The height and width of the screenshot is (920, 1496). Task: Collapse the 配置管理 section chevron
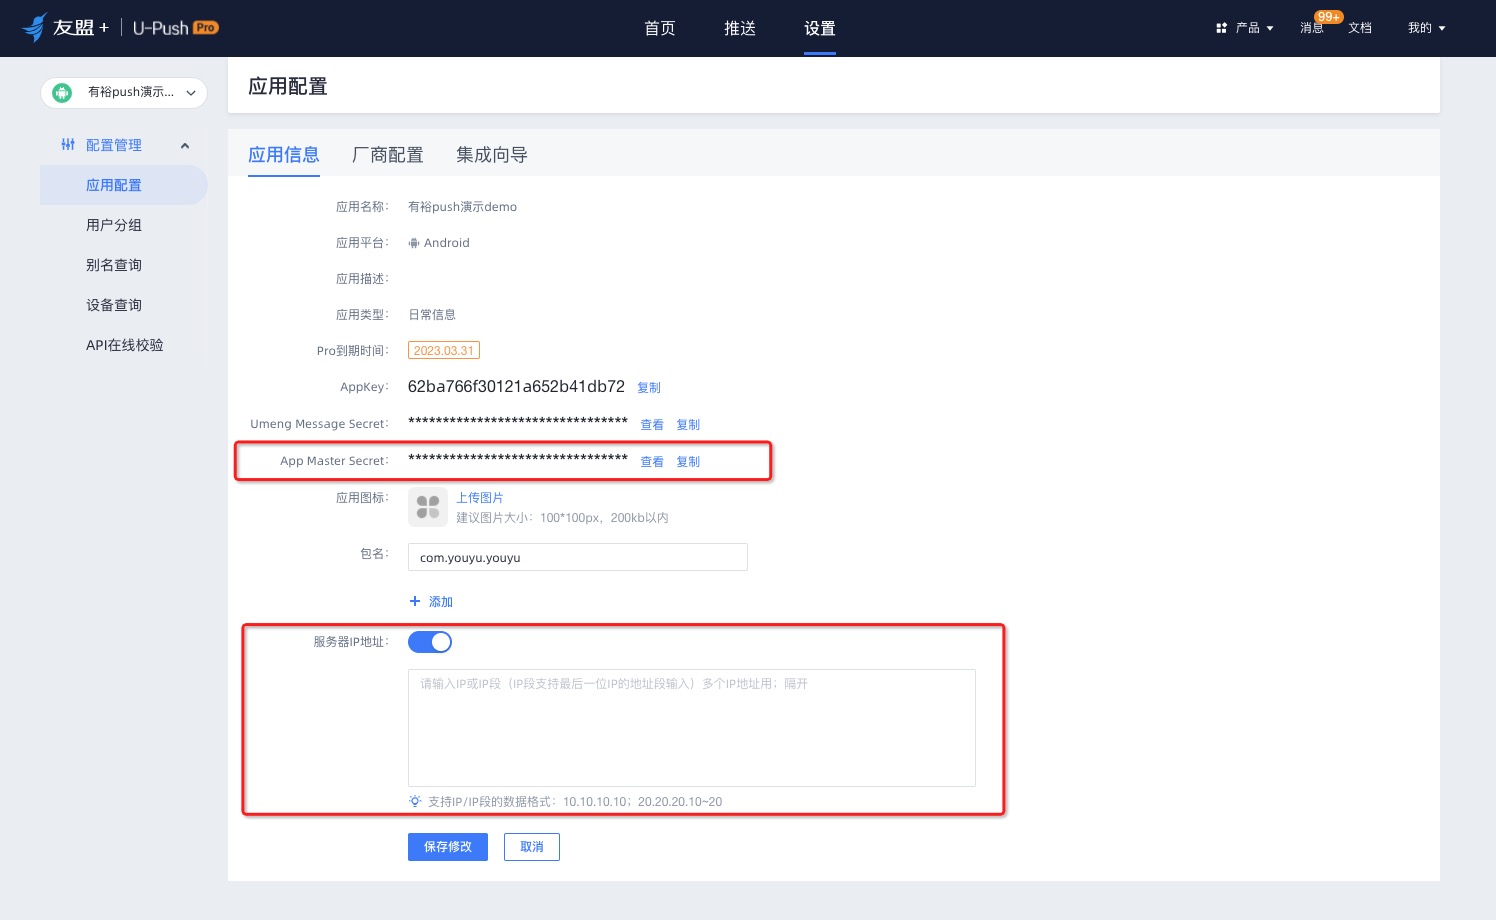(185, 146)
